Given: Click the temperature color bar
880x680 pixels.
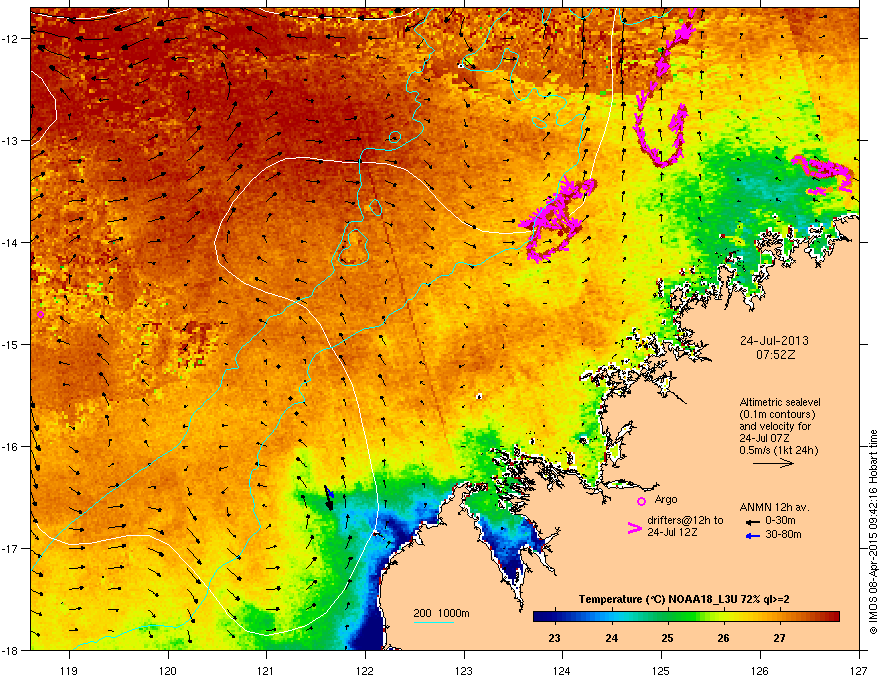Looking at the screenshot, I should pos(686,616).
